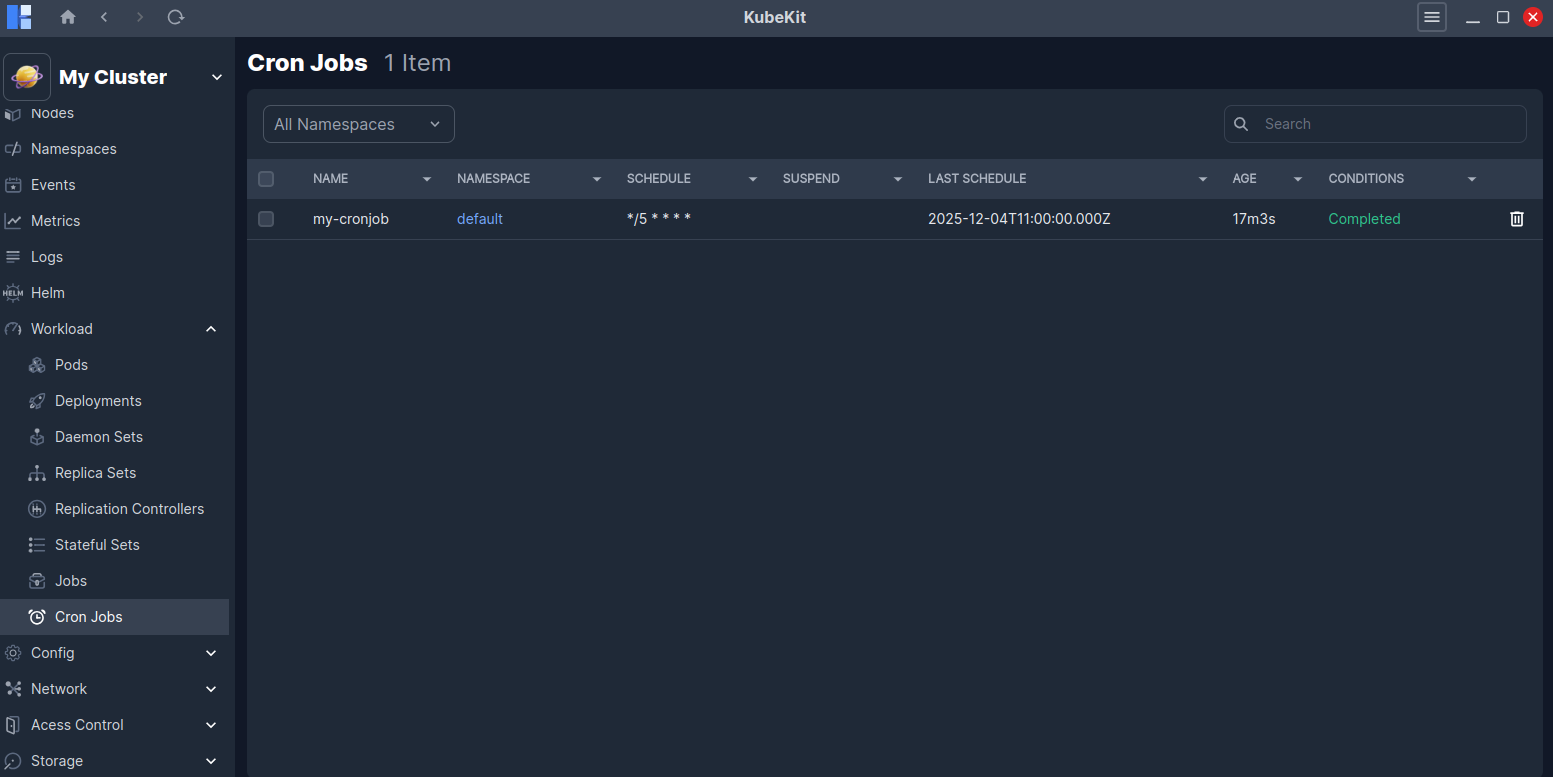Open Helm from the sidebar
This screenshot has height=777, width=1553.
(x=47, y=293)
